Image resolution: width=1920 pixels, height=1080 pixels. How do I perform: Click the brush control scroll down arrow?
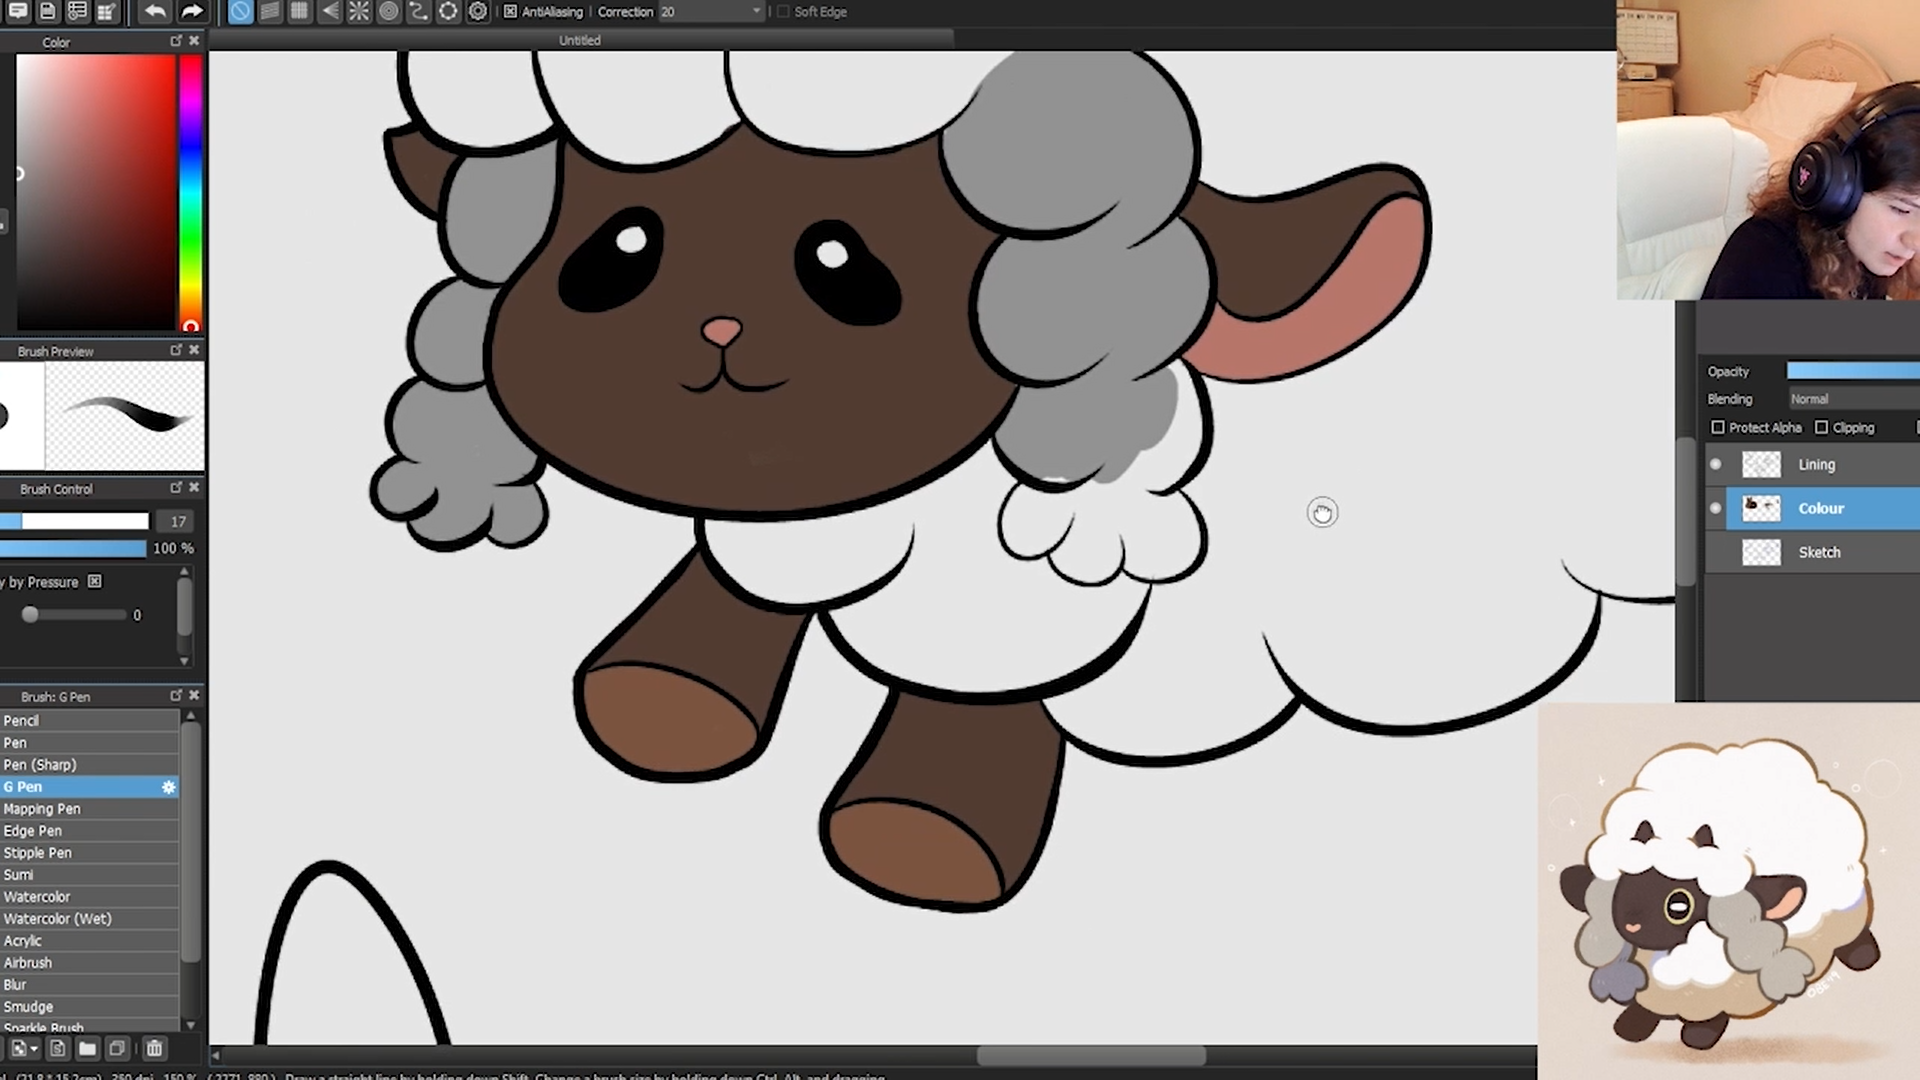tap(184, 661)
